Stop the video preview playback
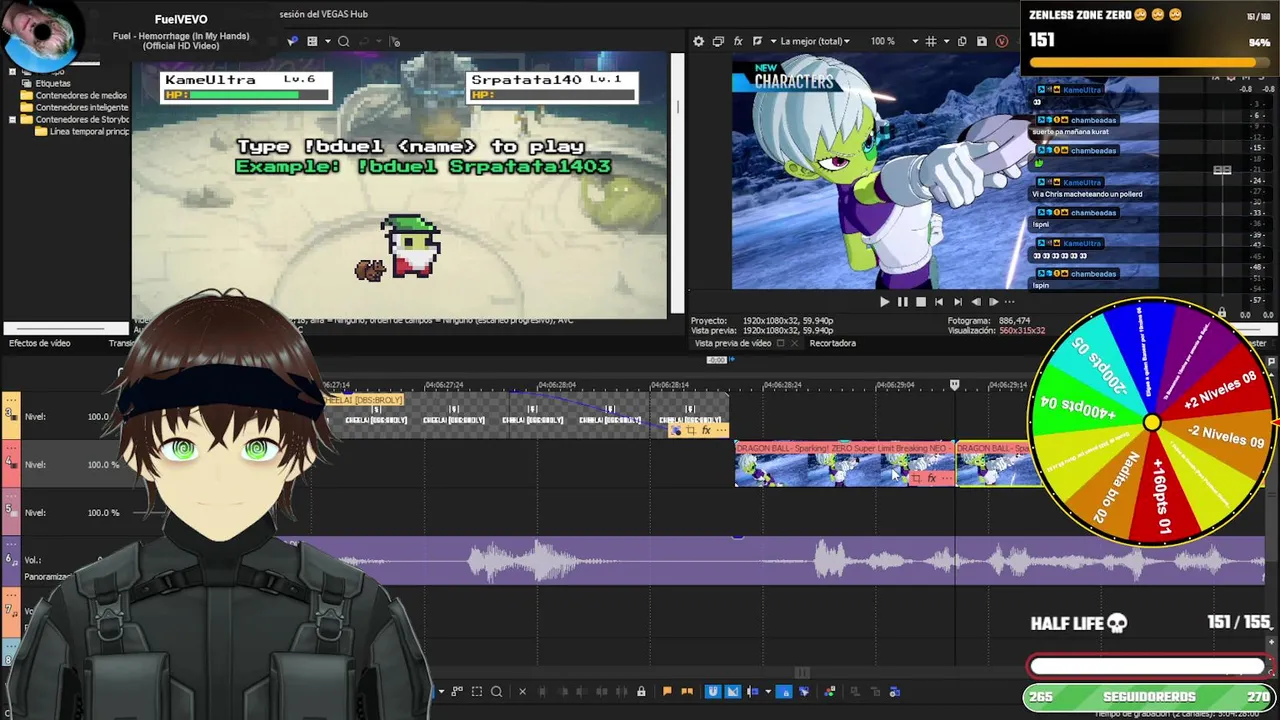Viewport: 1280px width, 720px height. (920, 301)
